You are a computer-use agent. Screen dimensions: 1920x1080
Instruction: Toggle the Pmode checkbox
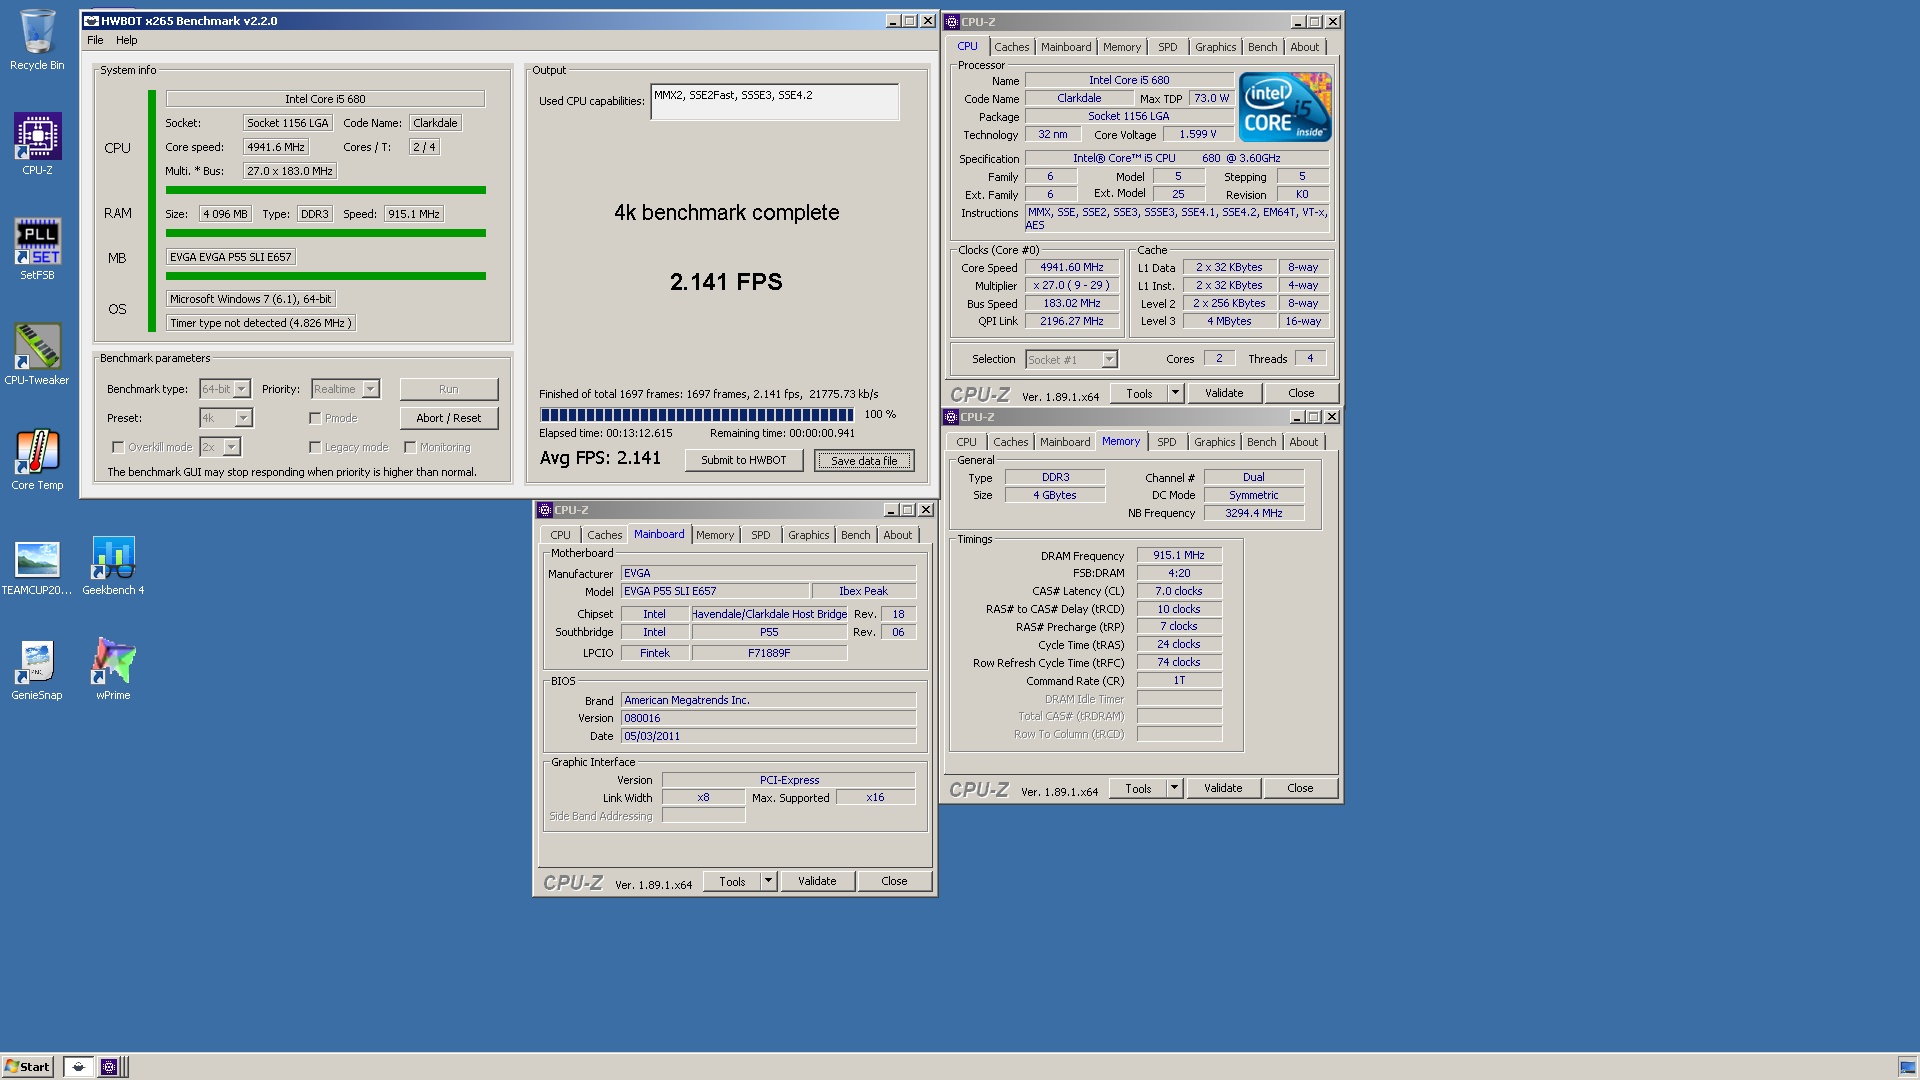pos(315,418)
